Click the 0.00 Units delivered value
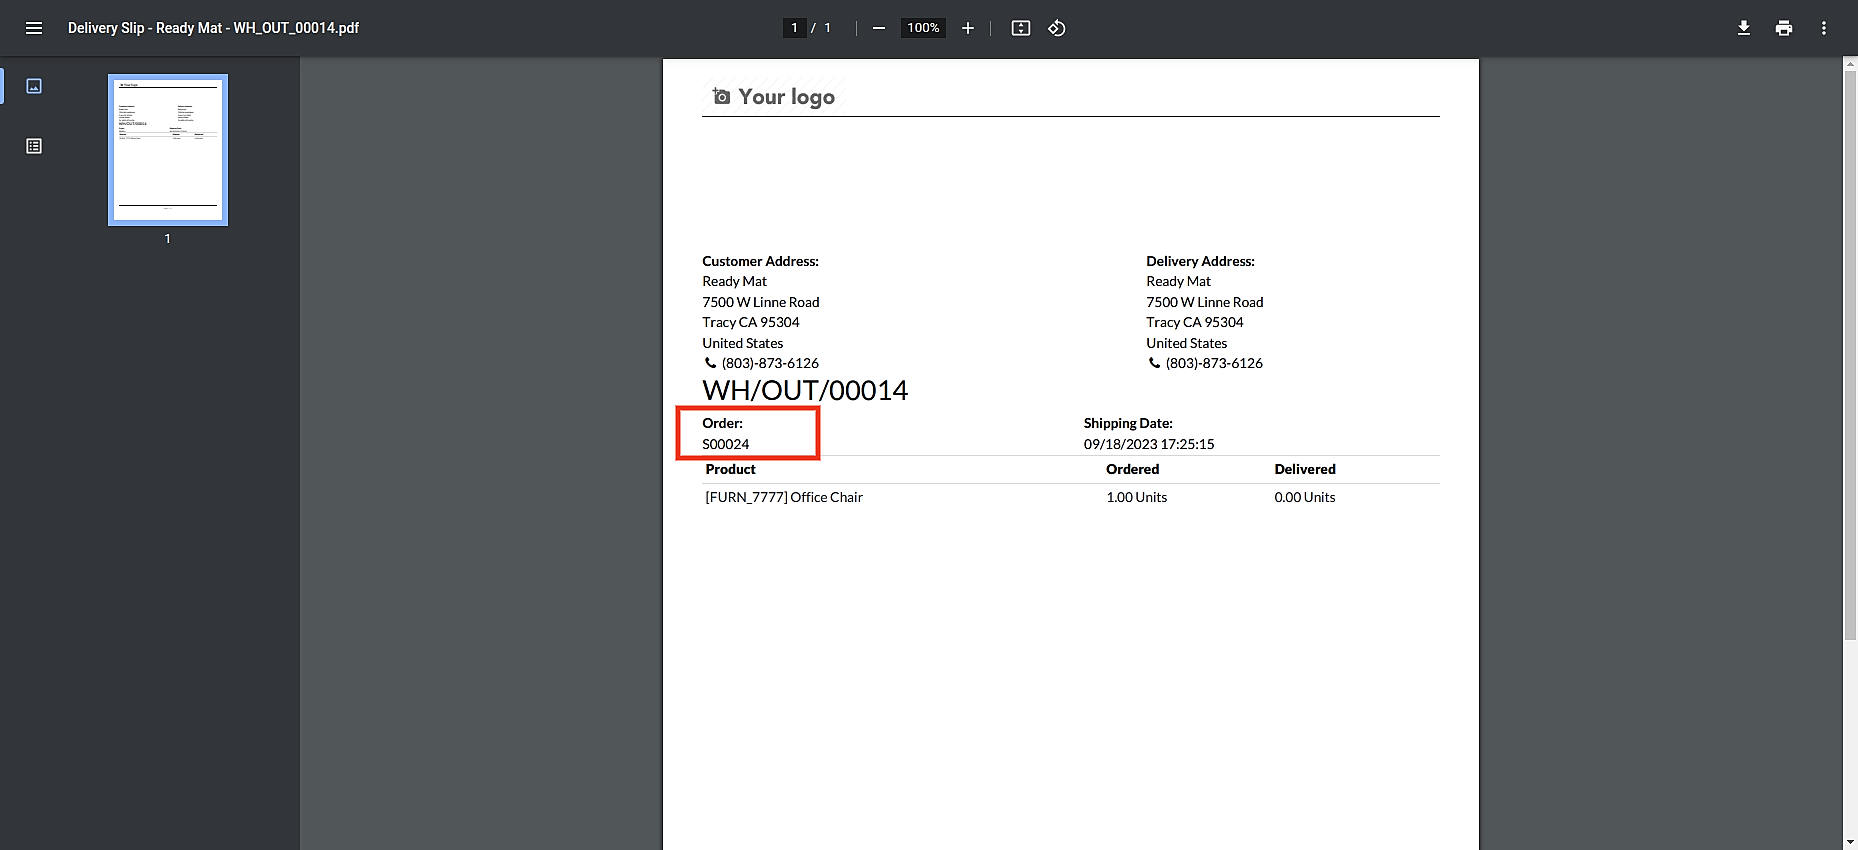 1305,497
